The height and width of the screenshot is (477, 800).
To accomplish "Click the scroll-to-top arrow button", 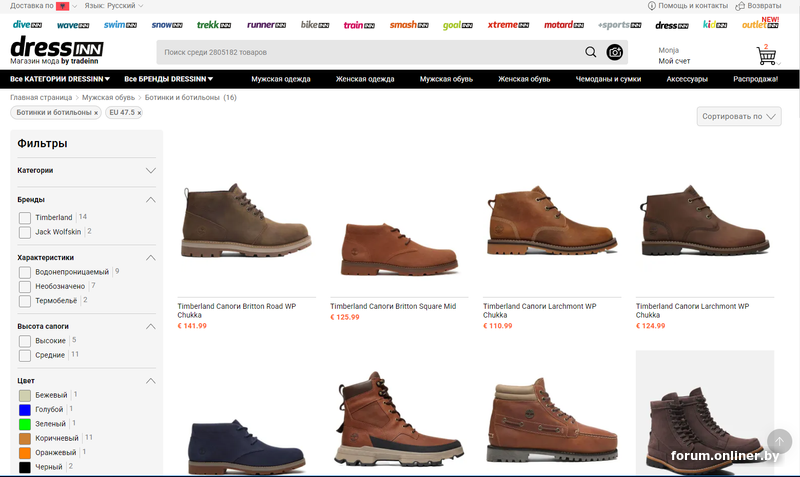I will 780,440.
